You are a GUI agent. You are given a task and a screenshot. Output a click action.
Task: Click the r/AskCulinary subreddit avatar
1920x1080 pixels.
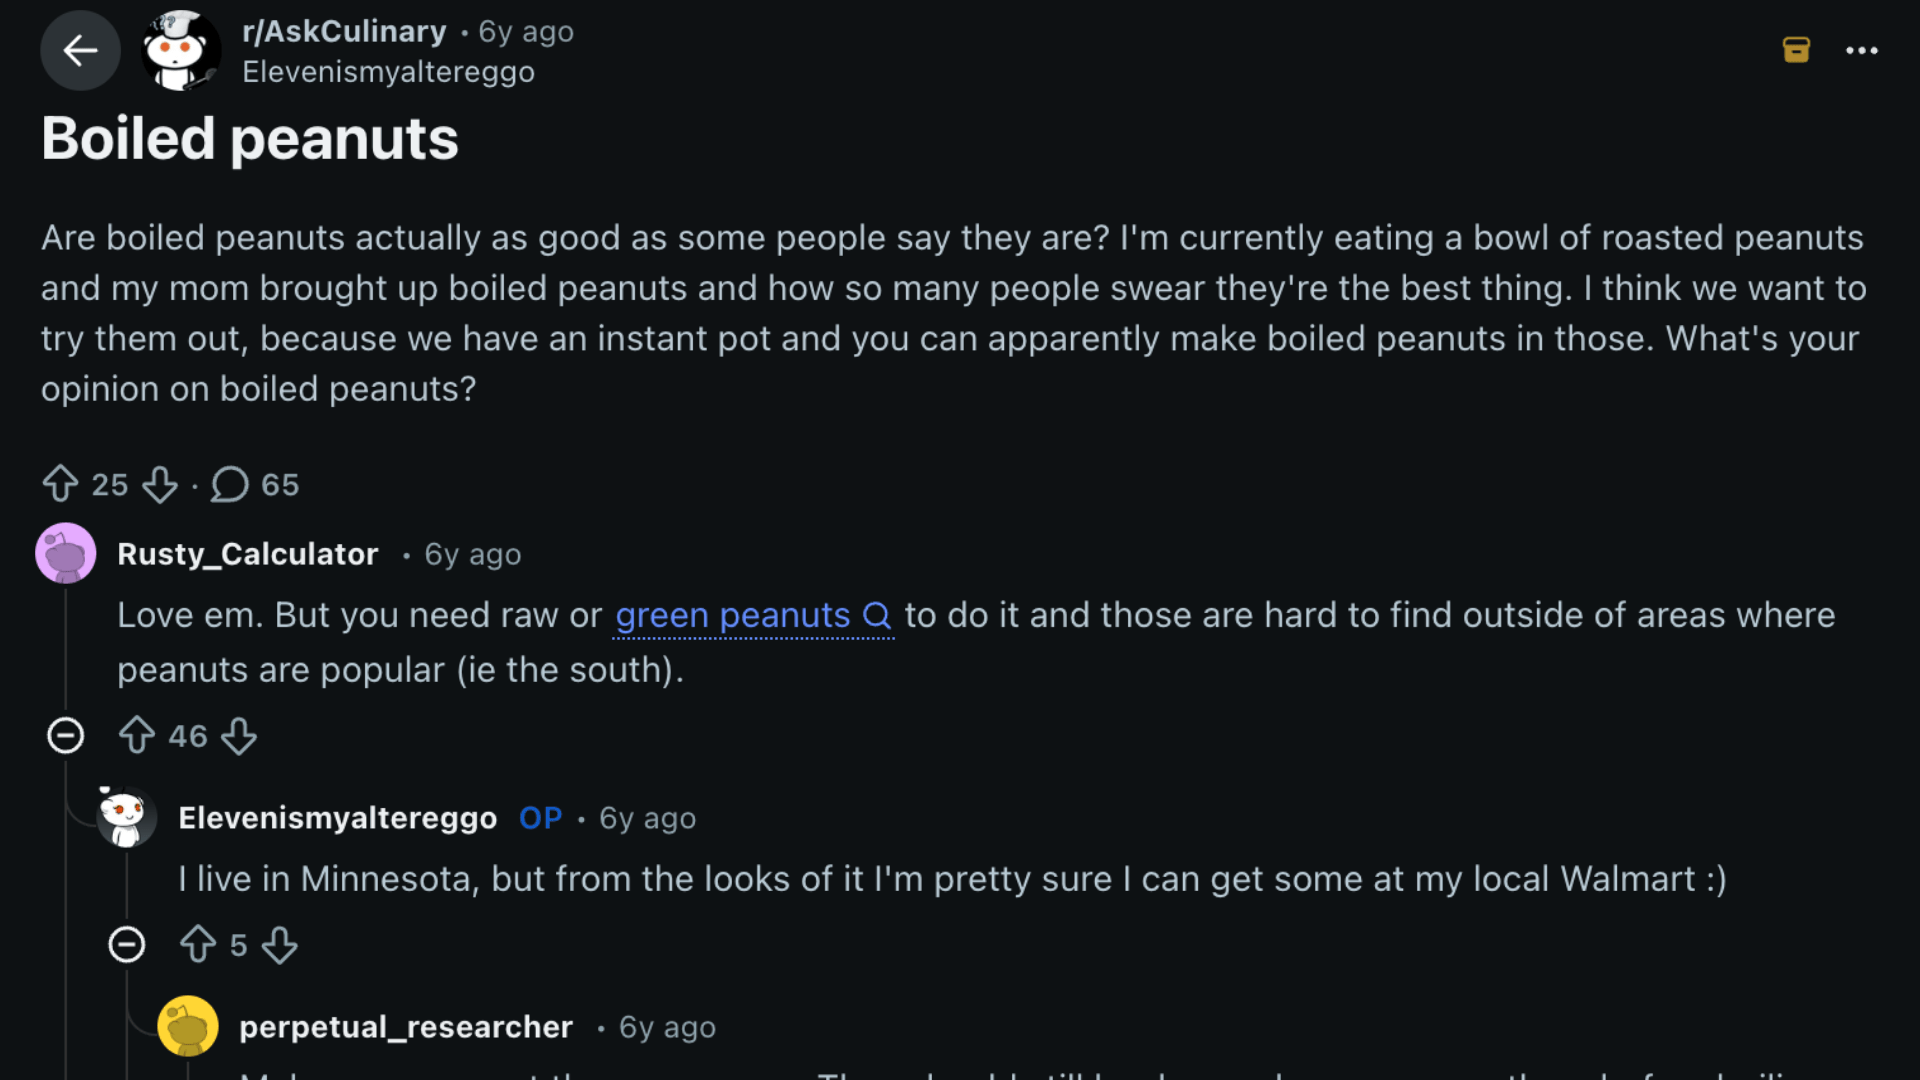coord(180,50)
